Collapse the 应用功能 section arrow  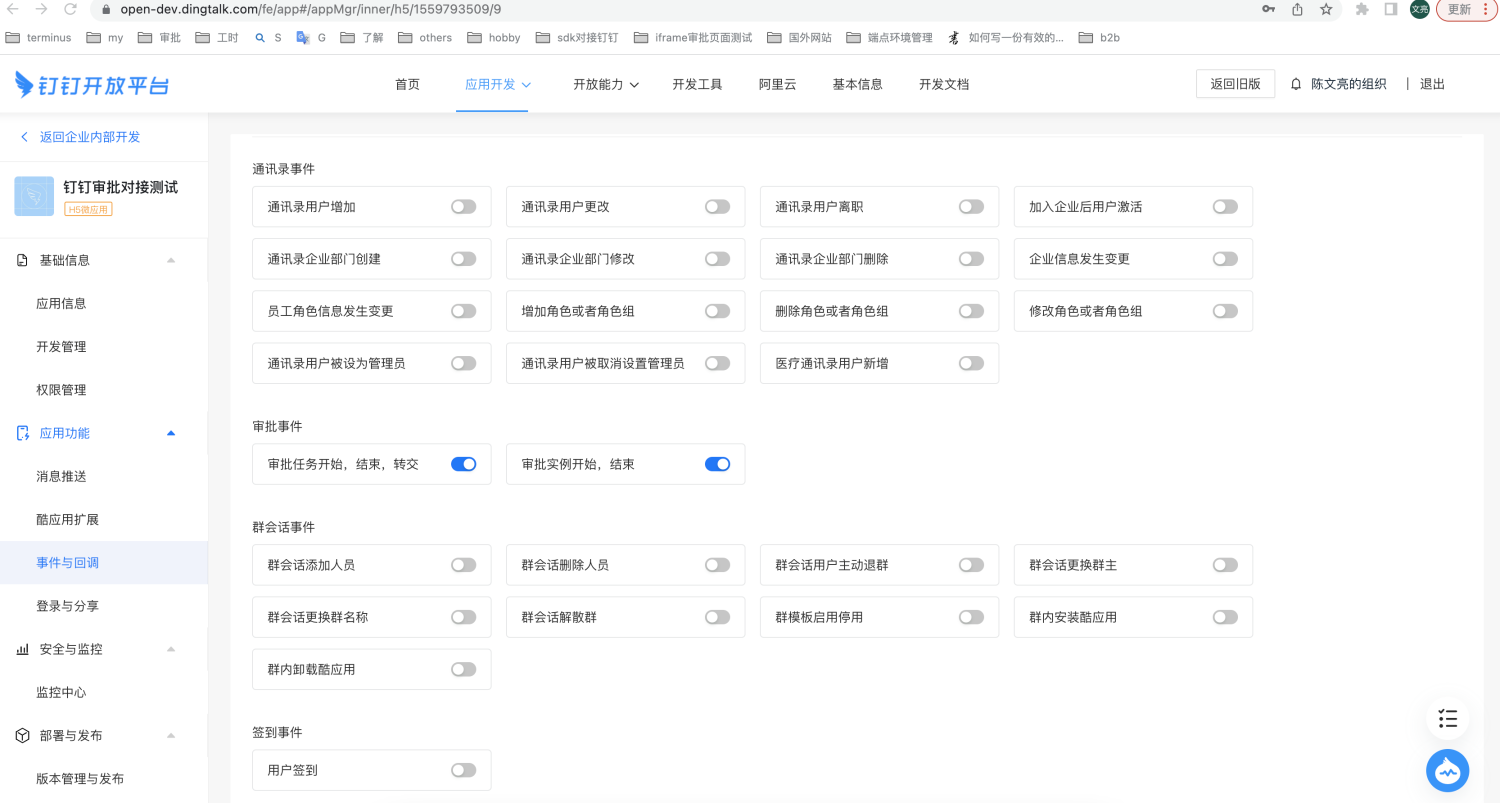(171, 433)
